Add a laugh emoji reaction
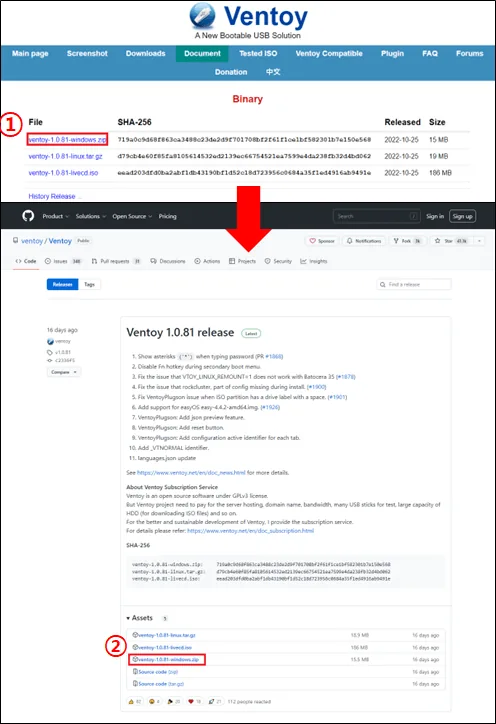 154,701
